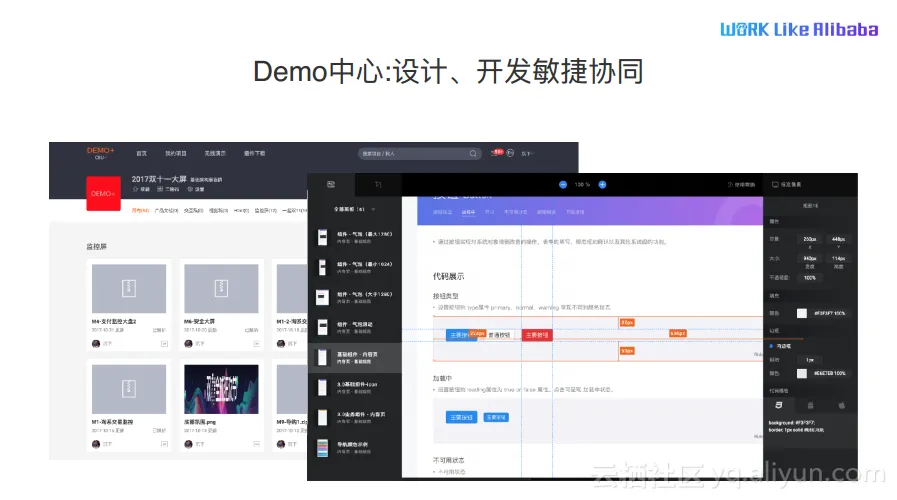Select artboard 组件 - 气泡 (大于1280)

tap(355, 297)
